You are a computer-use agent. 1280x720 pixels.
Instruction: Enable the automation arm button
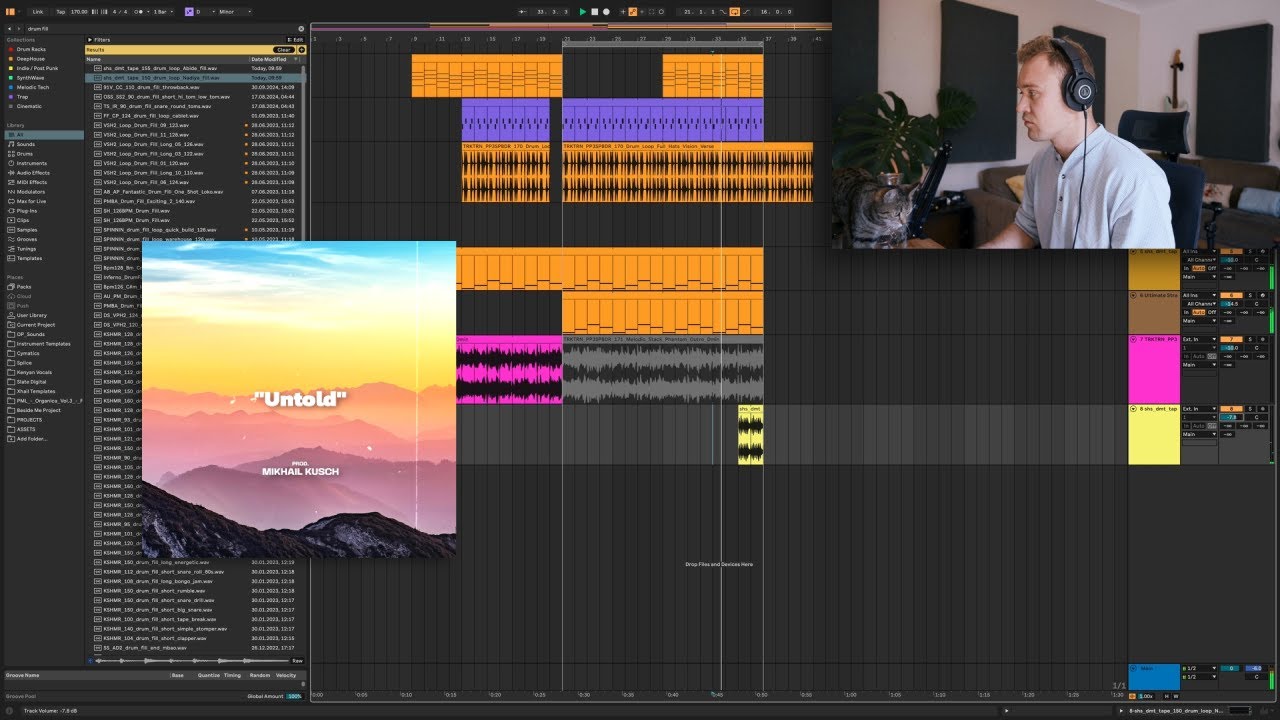click(633, 12)
